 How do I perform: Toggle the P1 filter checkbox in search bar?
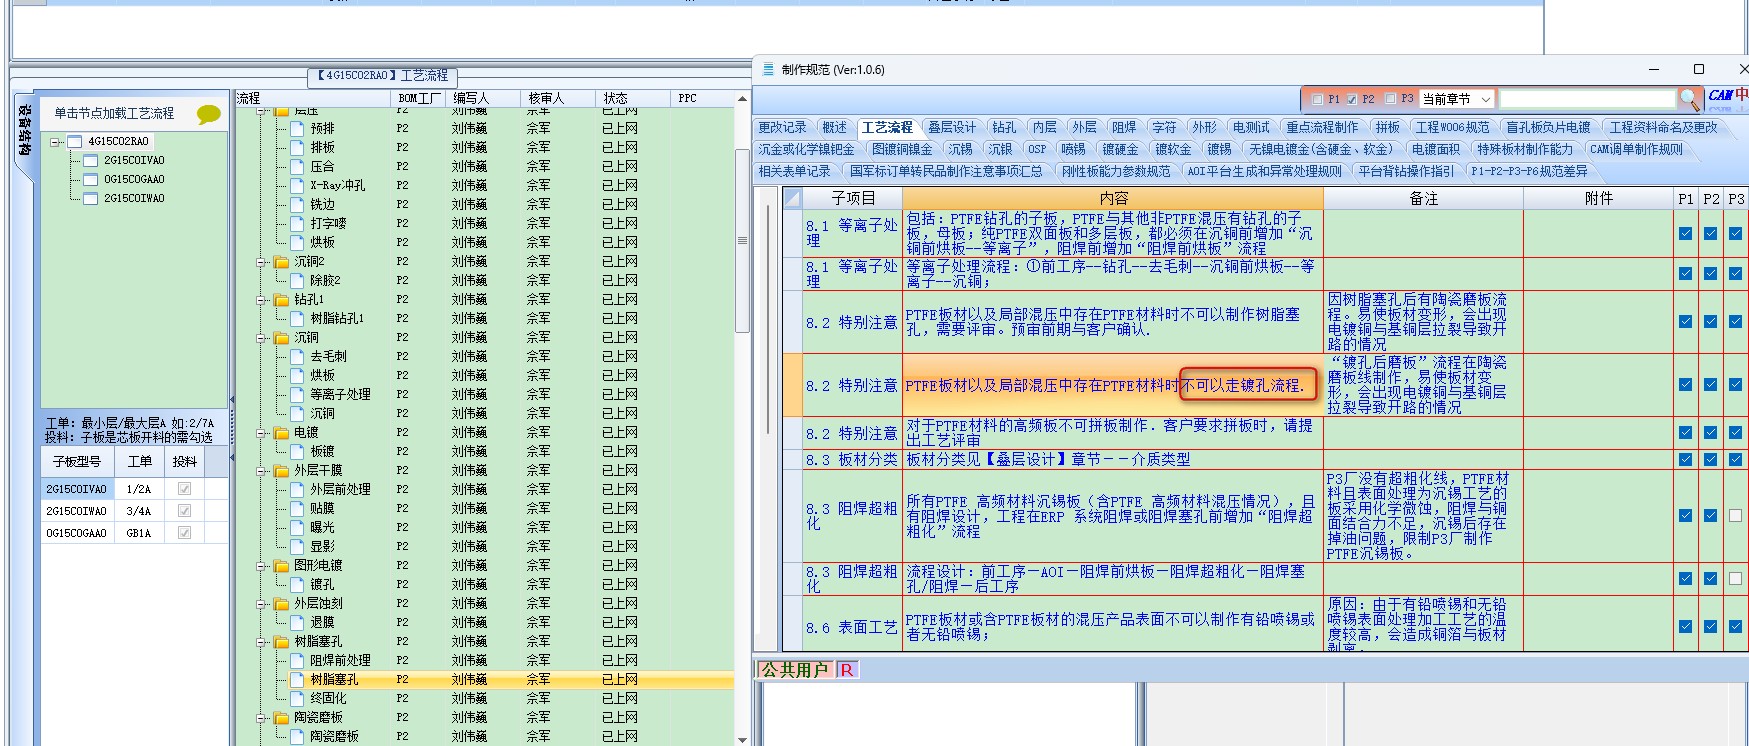1317,99
